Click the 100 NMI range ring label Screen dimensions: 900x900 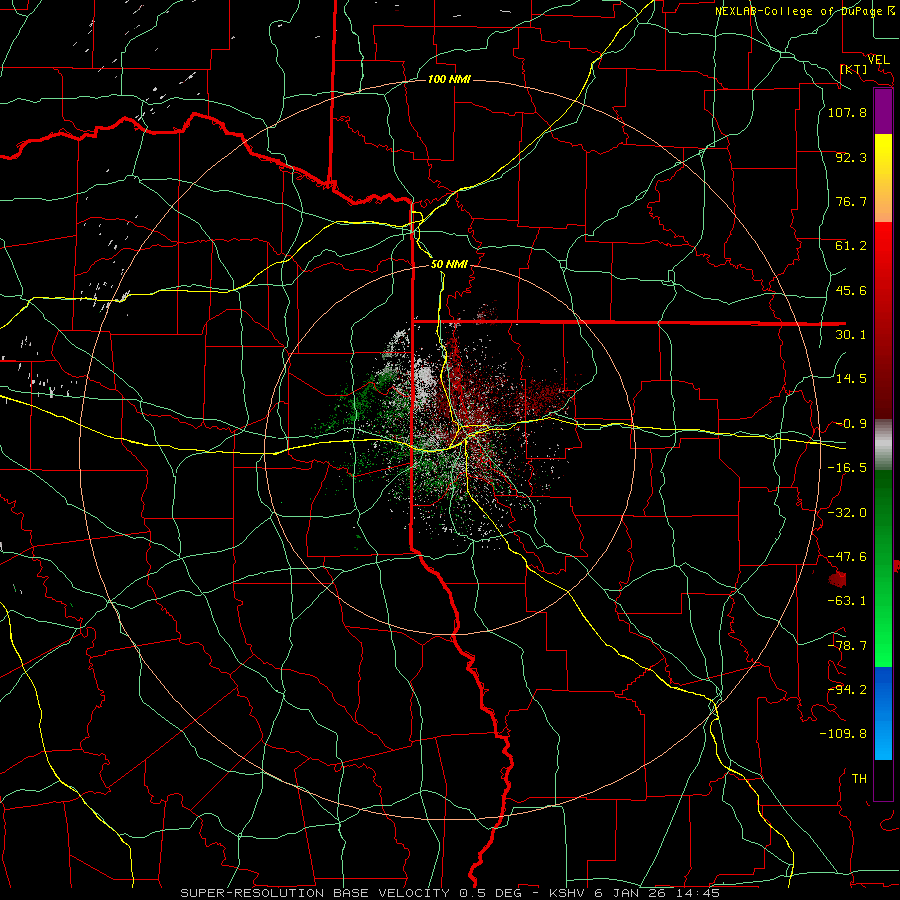449,79
